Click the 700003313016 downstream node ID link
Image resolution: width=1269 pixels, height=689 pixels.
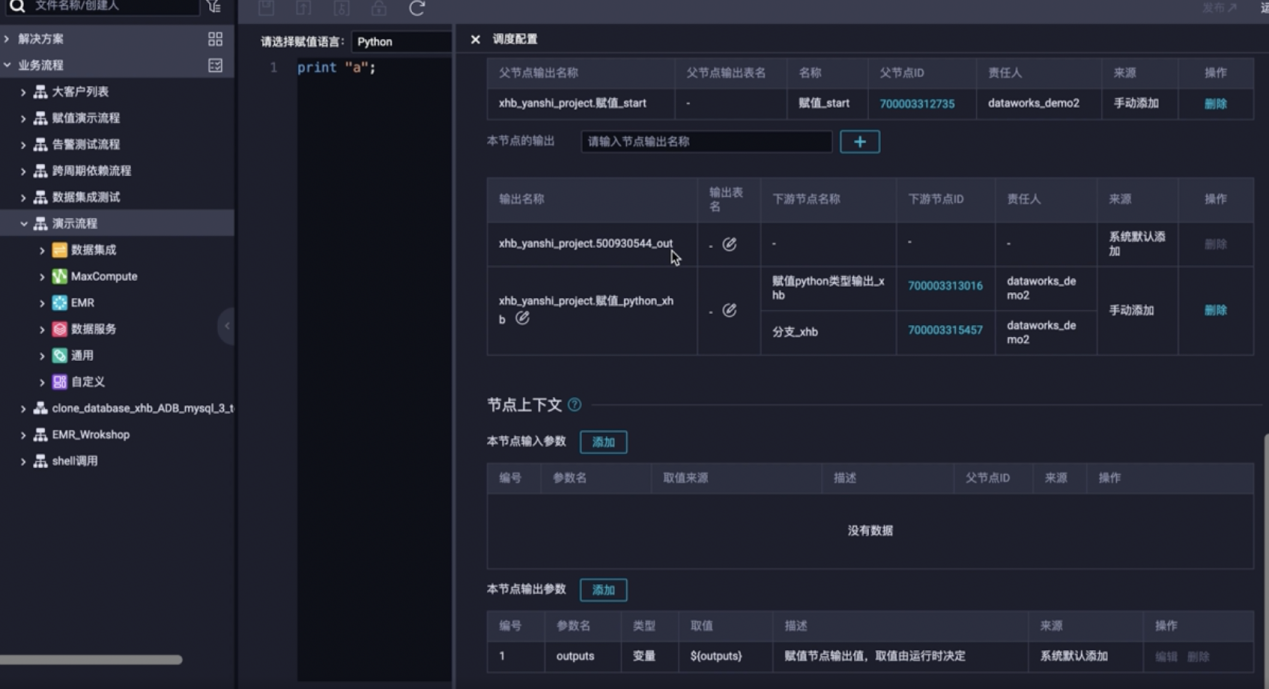click(x=945, y=285)
